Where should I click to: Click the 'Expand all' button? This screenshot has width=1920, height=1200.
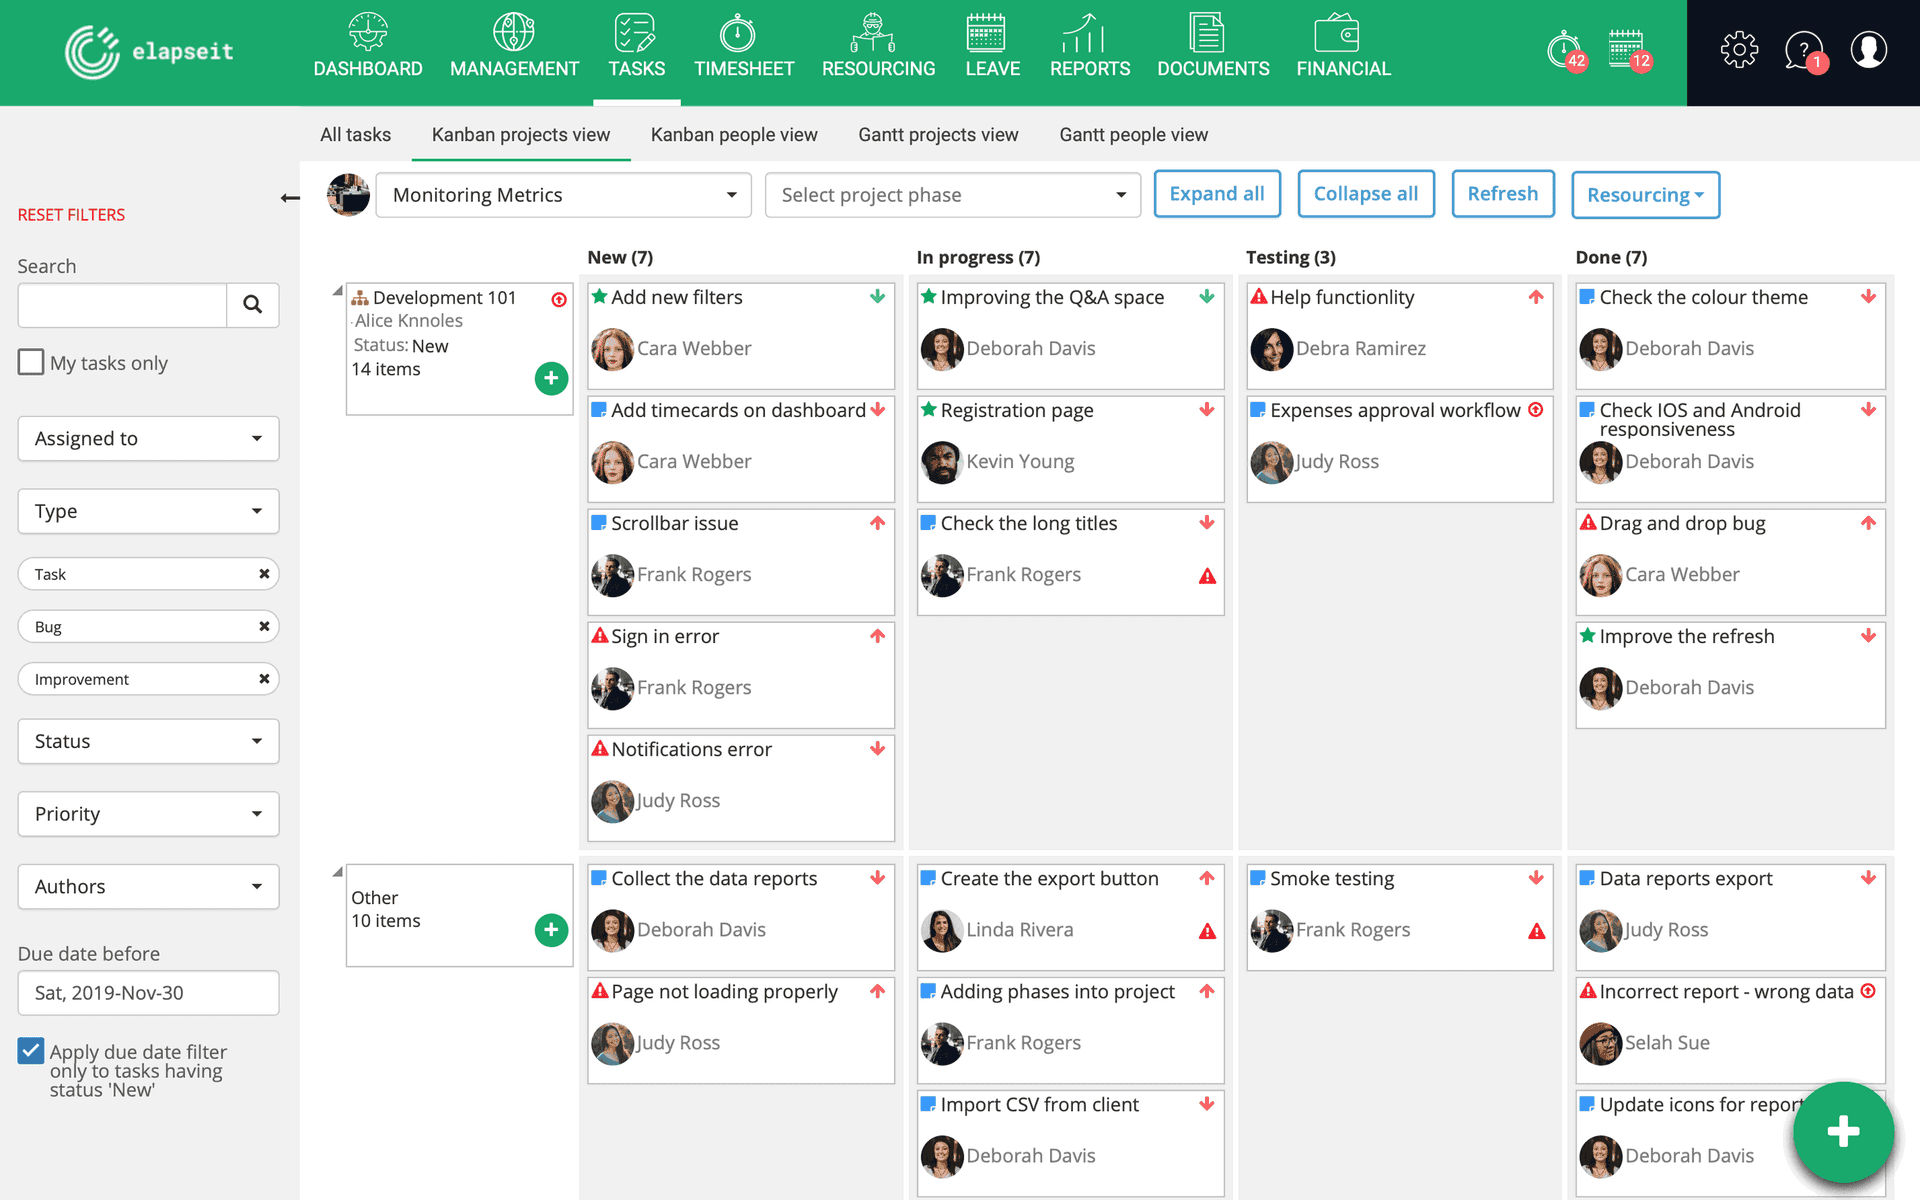1216,194
